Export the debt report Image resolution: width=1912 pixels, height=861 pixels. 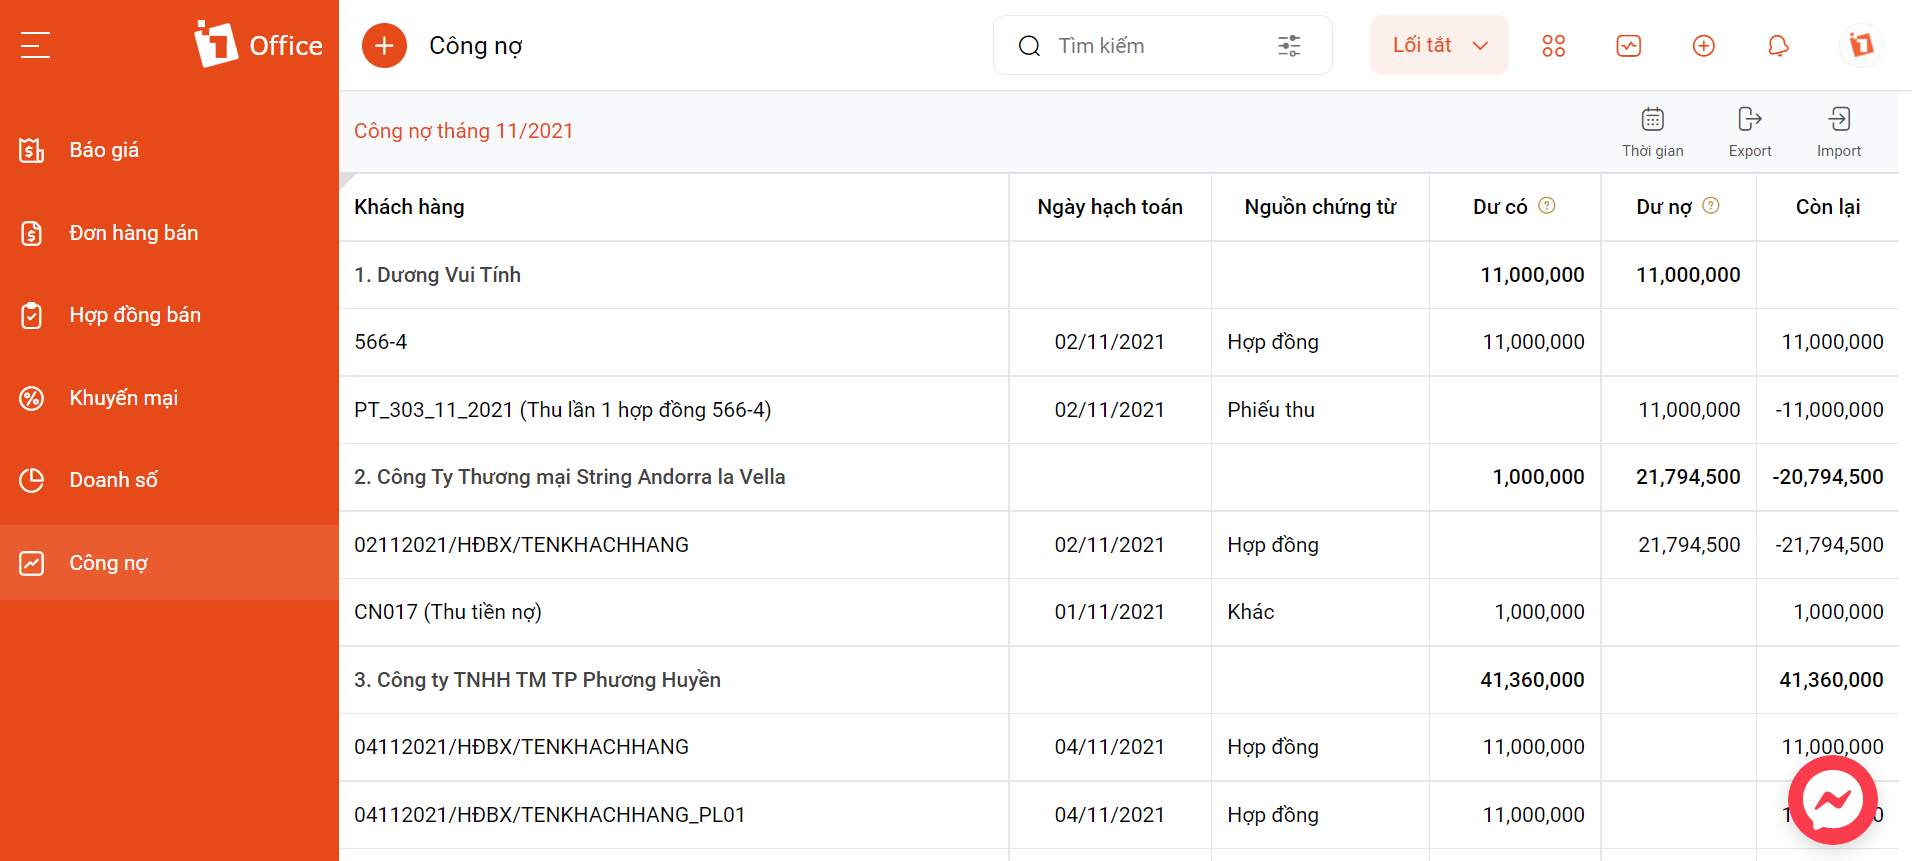(1749, 132)
